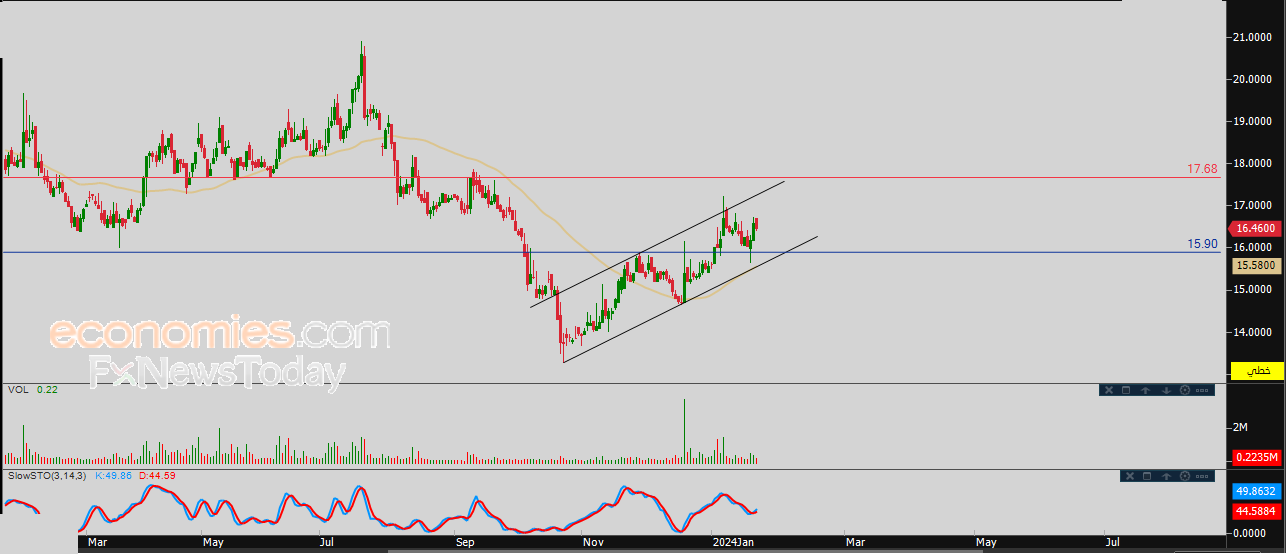This screenshot has width=1286, height=554.
Task: Click the yellow Arabic scale label button
Action: [1257, 371]
